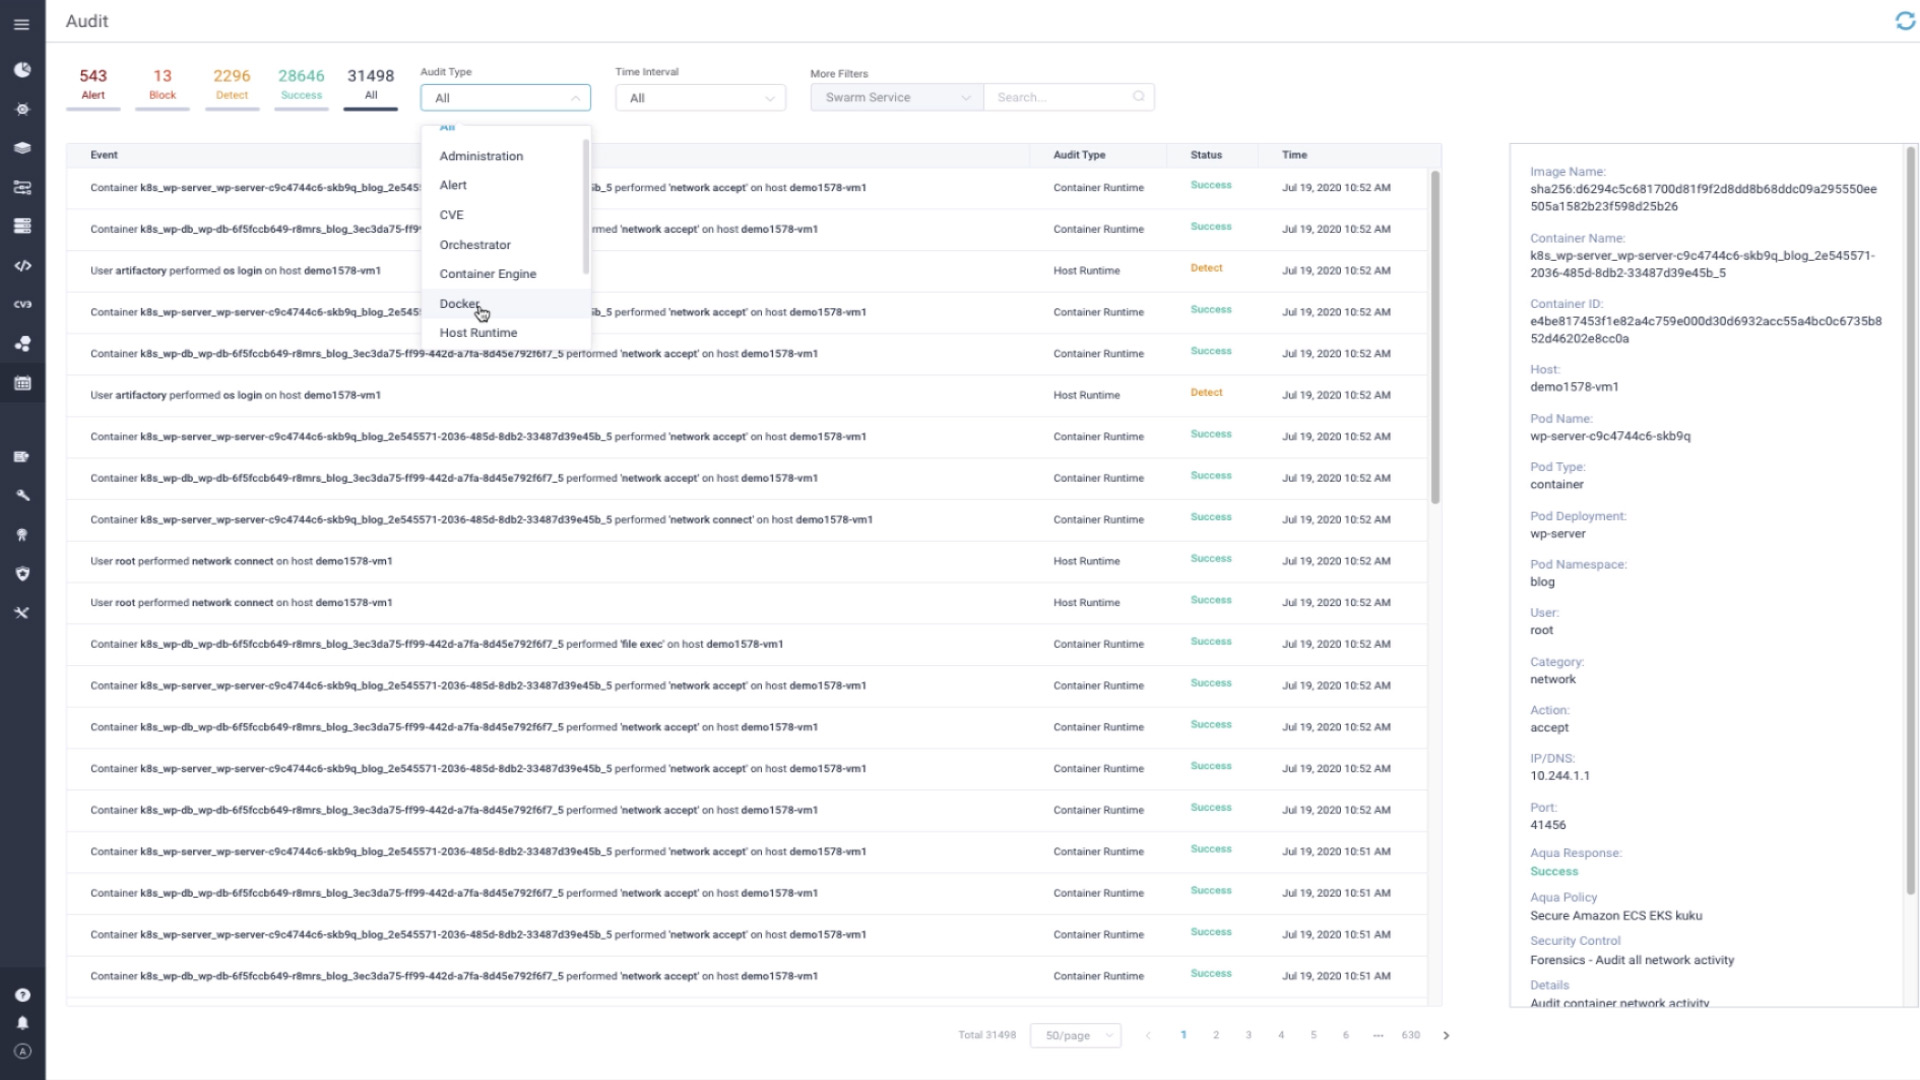The width and height of the screenshot is (1920, 1080).
Task: Click the pagination ellipsis jump button
Action: (1378, 1035)
